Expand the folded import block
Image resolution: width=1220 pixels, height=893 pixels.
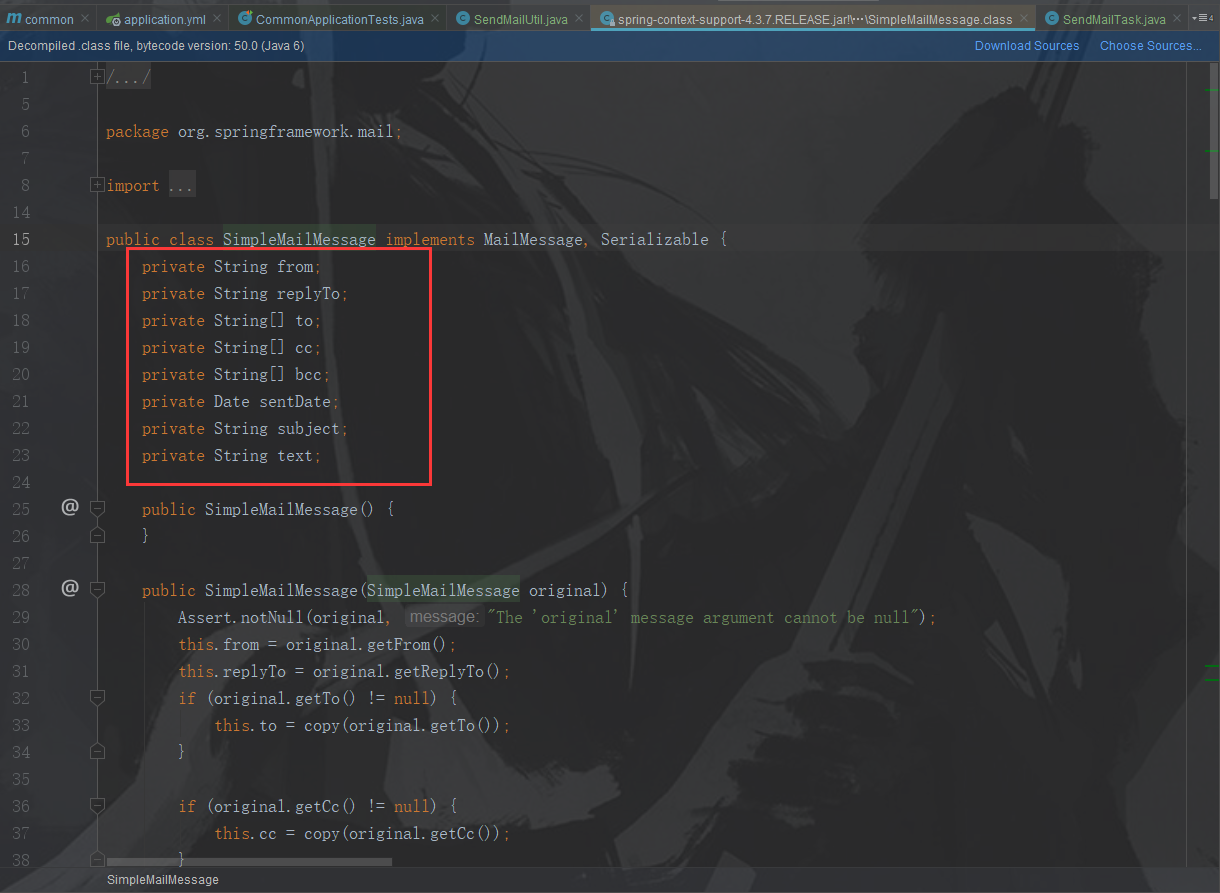click(x=97, y=185)
